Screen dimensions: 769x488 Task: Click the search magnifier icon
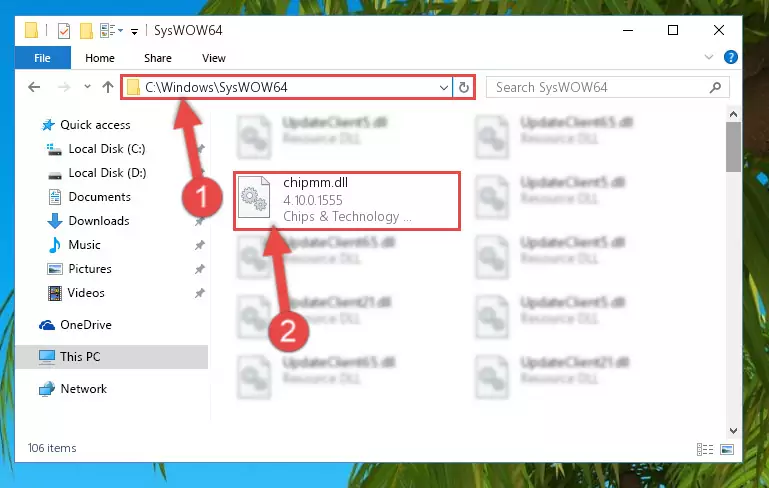click(716, 87)
